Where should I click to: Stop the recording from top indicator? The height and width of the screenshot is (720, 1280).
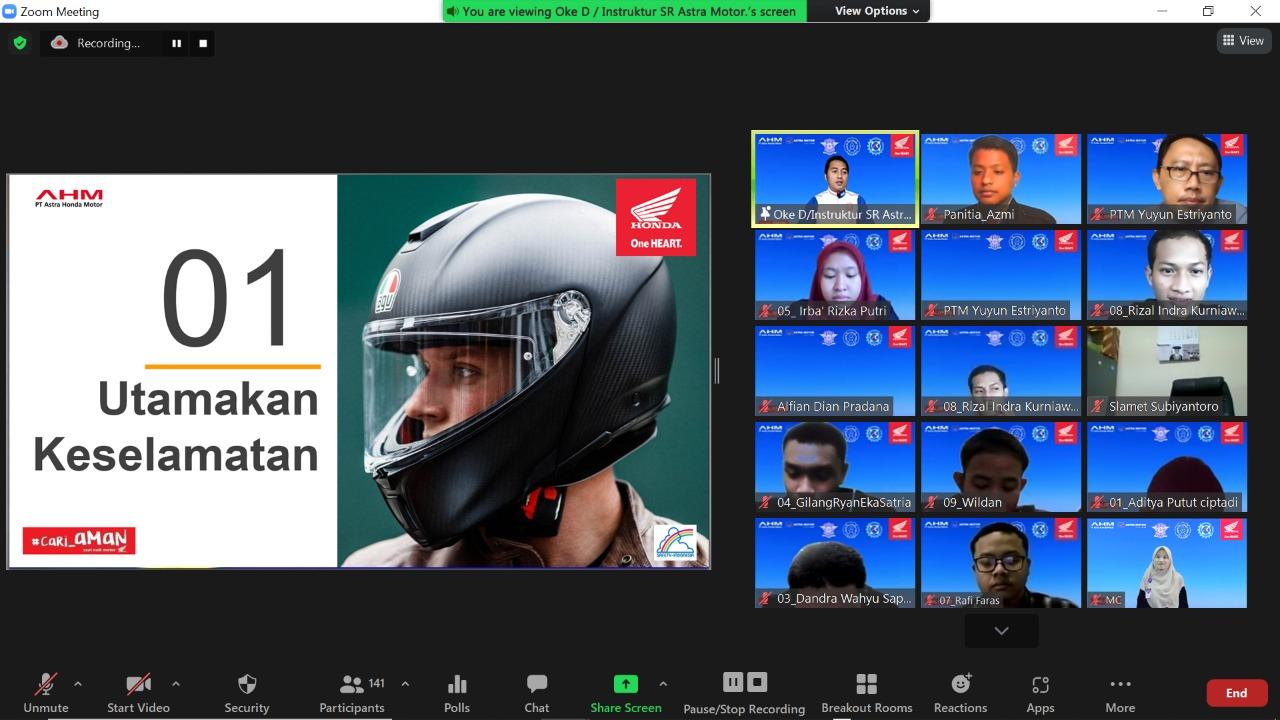point(203,43)
